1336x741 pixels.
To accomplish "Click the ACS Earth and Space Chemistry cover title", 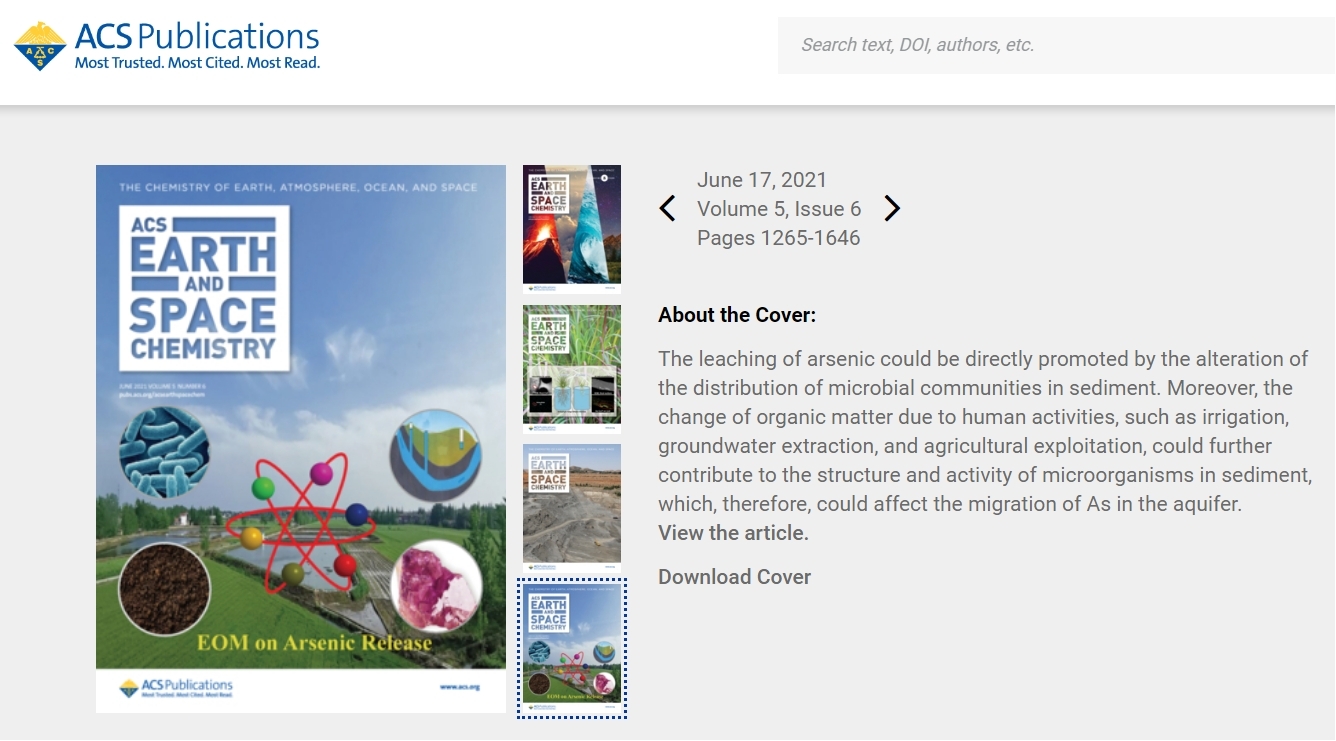I will click(204, 289).
